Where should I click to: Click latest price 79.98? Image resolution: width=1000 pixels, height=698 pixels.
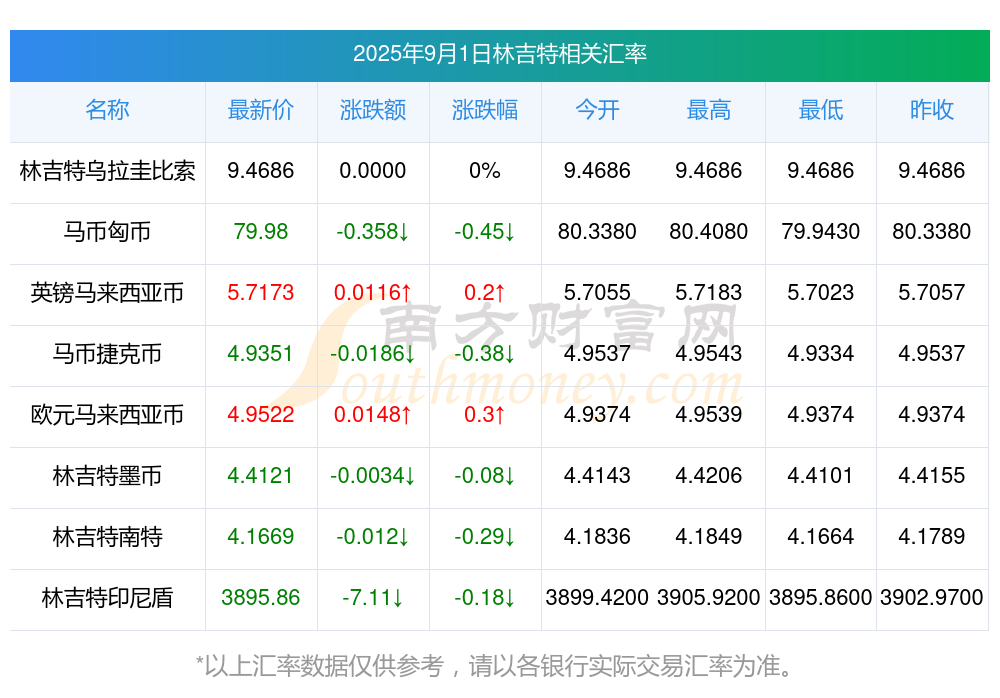pyautogui.click(x=260, y=231)
